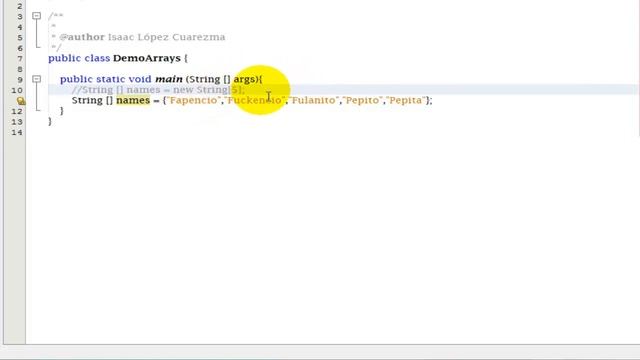Click the string "Pepito" in the array

pos(362,100)
